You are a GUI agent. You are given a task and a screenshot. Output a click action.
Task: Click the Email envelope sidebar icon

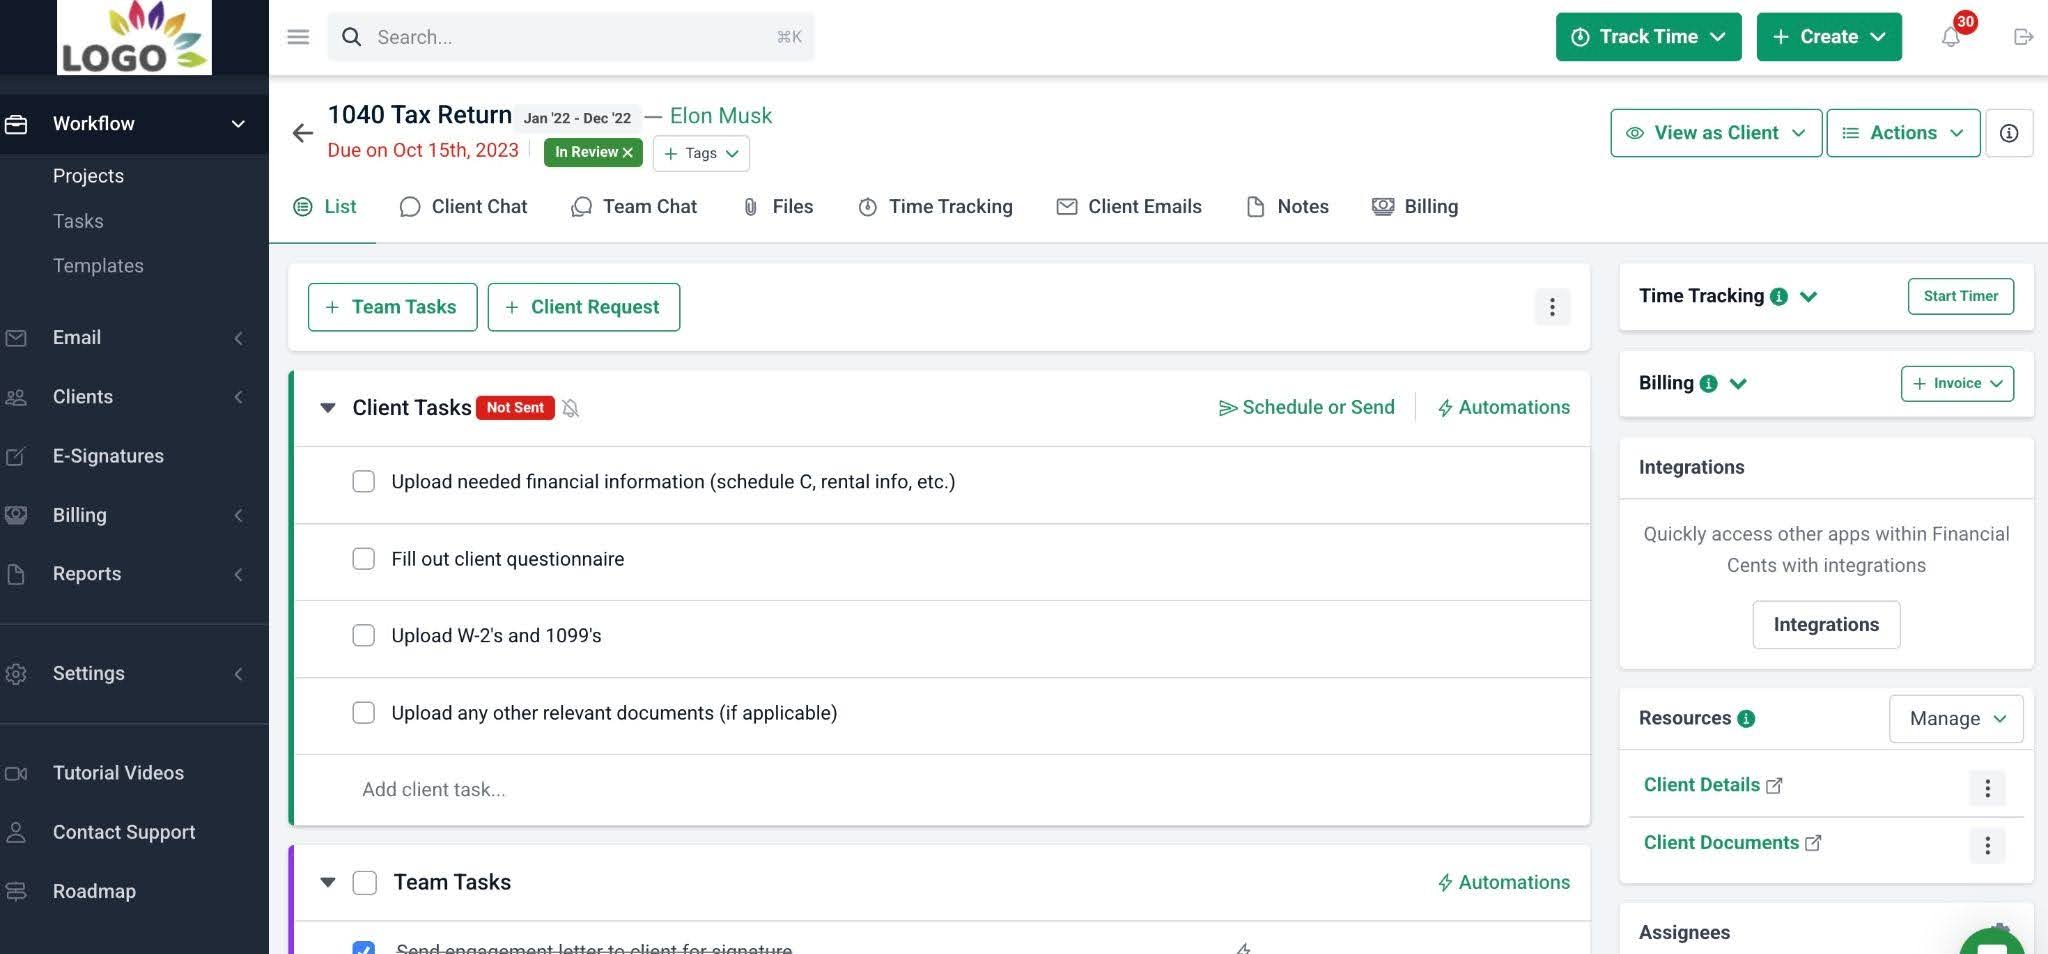[16, 338]
